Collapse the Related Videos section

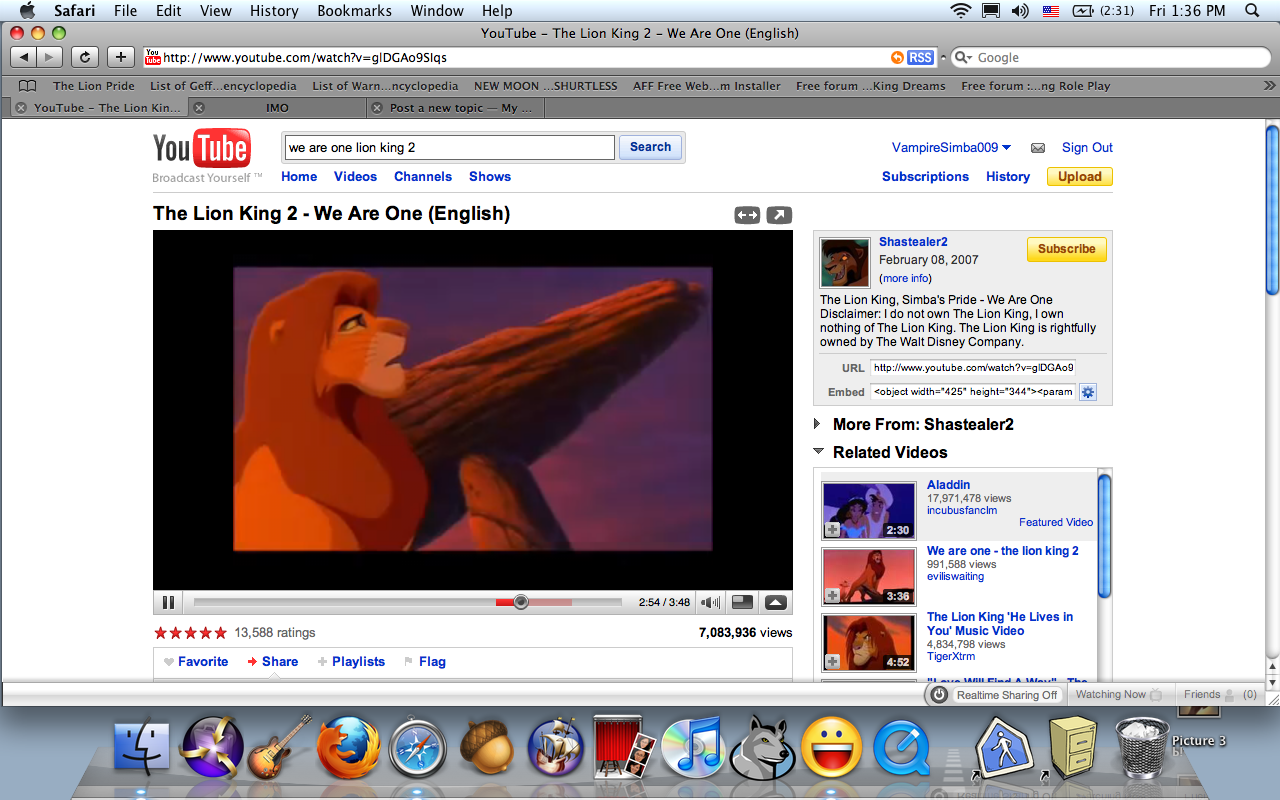(x=818, y=452)
